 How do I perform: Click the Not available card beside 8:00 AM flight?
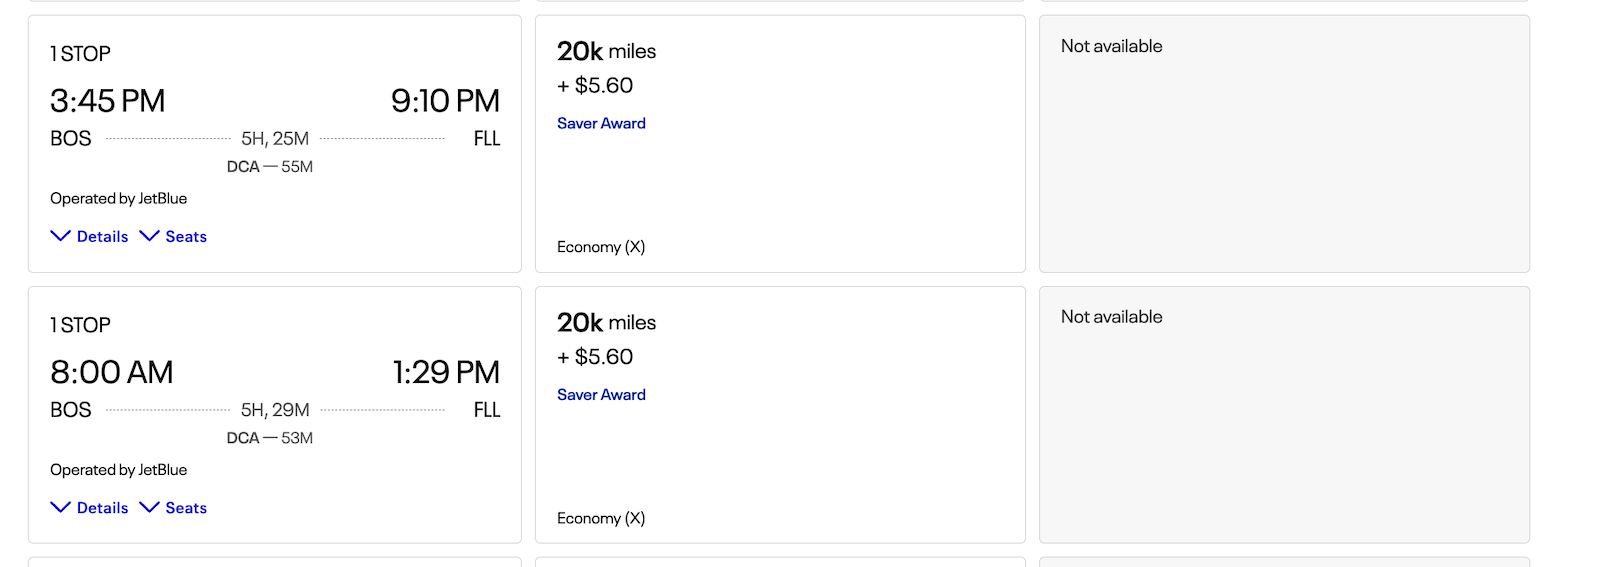tap(1284, 415)
